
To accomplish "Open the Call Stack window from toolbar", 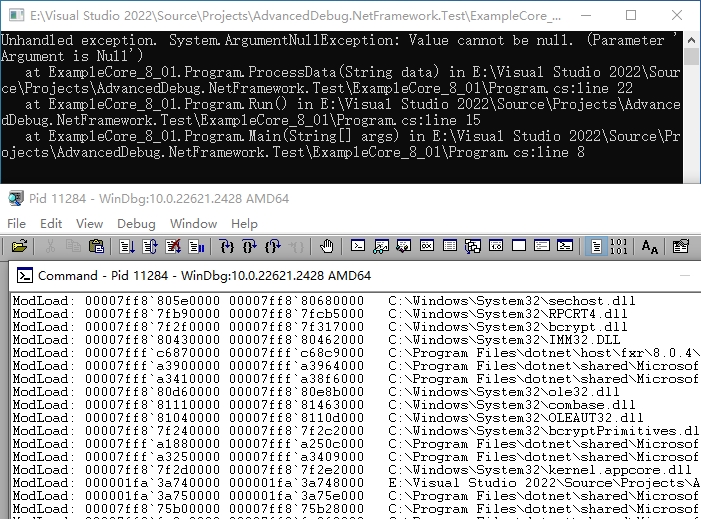I will pos(473,246).
